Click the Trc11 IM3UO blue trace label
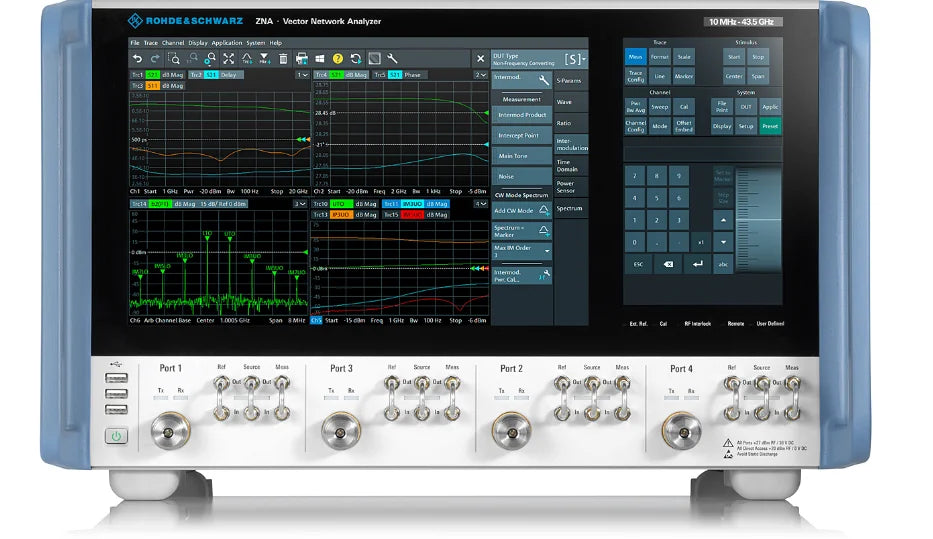933x539 pixels. coord(416,203)
